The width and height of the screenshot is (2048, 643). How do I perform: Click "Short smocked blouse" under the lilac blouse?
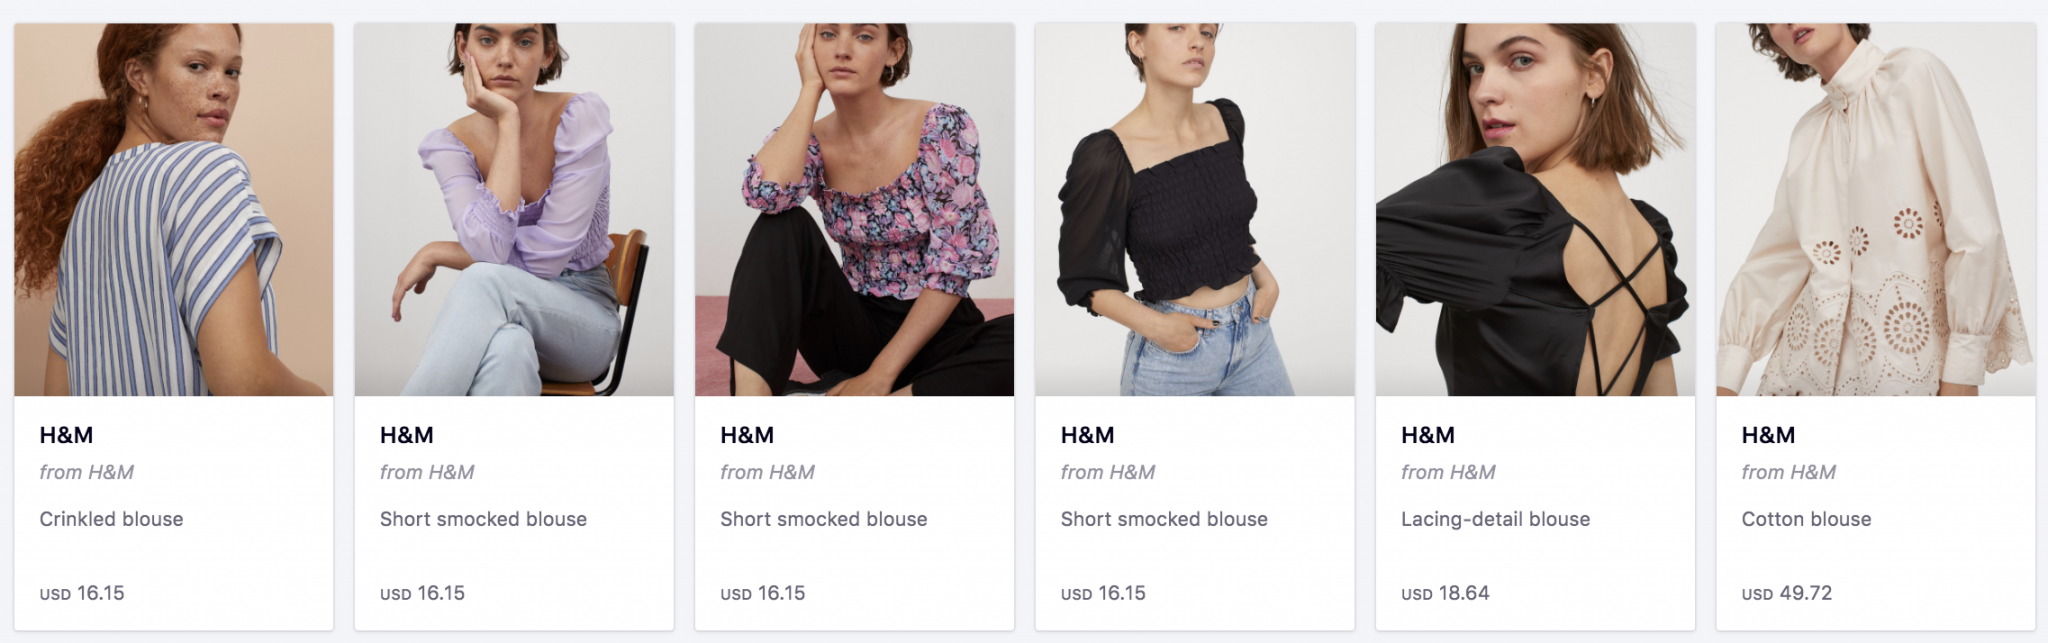coord(483,519)
